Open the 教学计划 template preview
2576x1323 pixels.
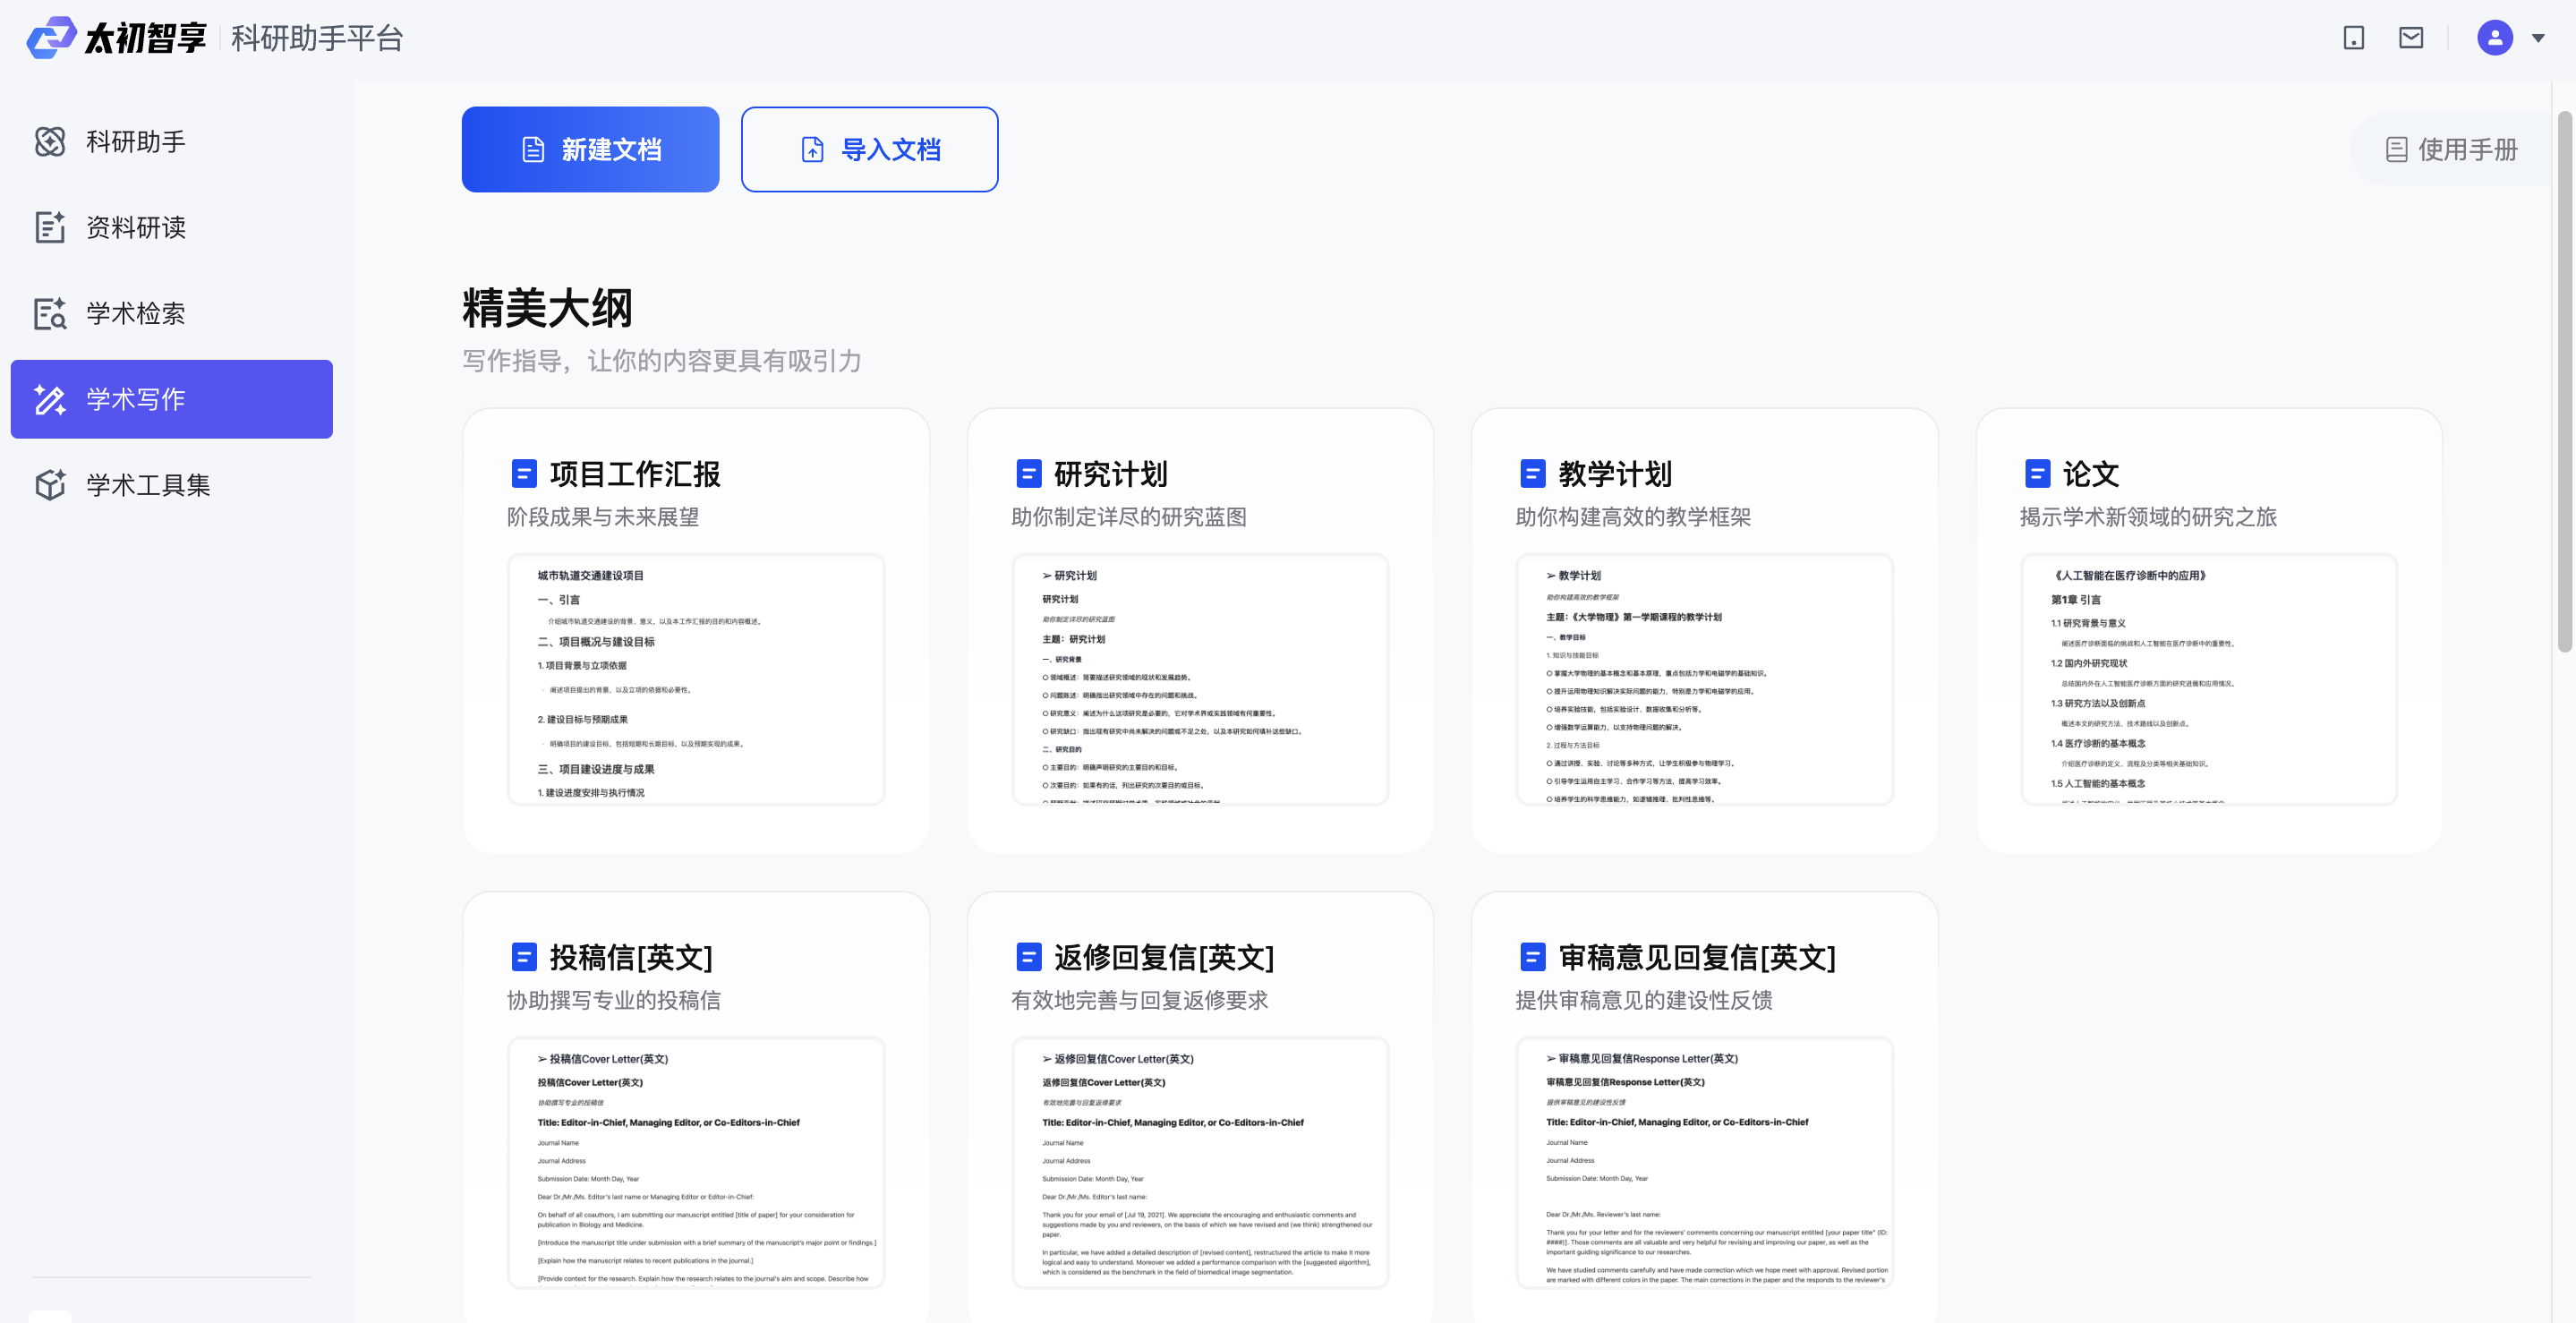[1703, 680]
